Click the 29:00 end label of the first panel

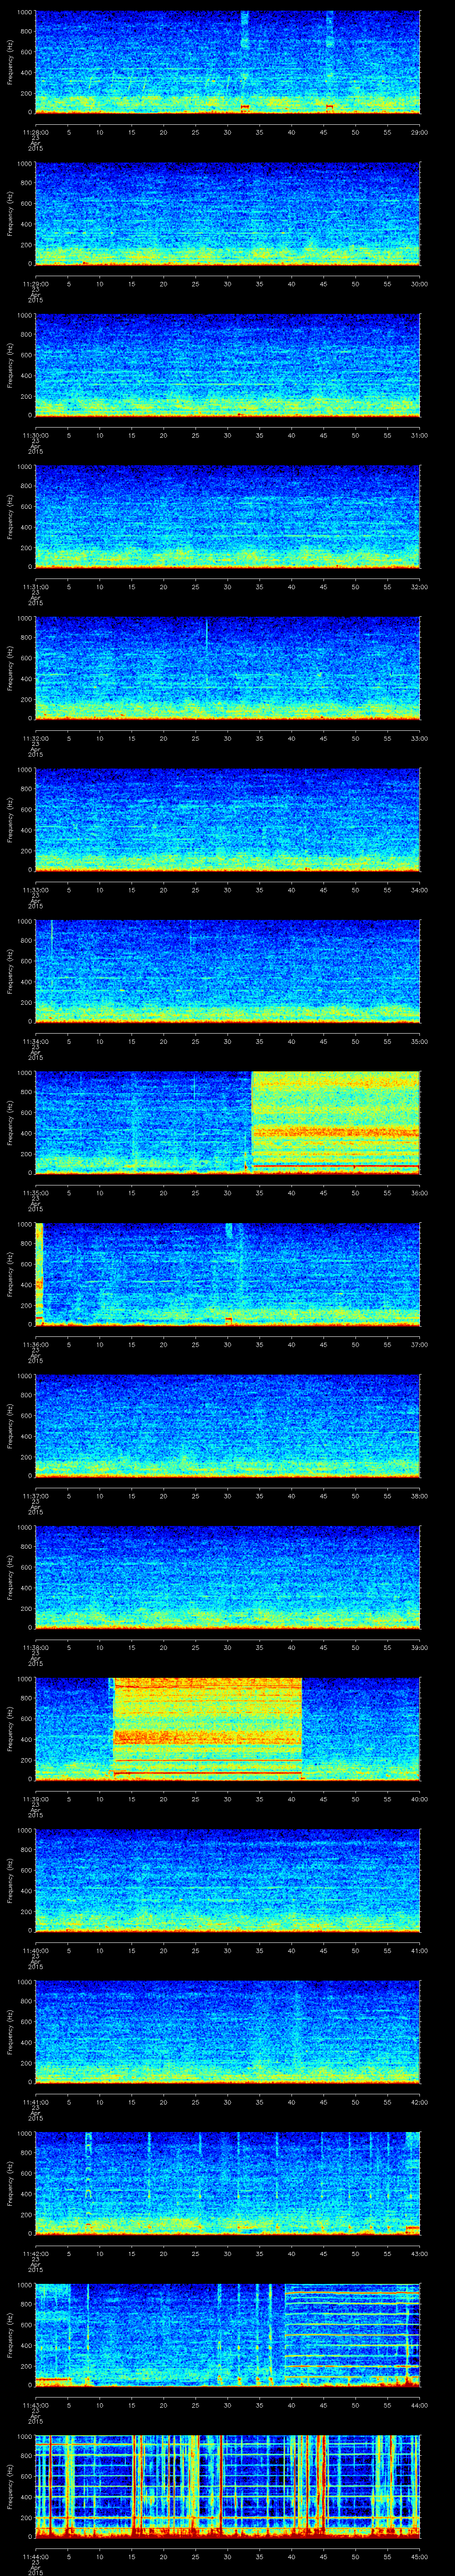(x=420, y=132)
